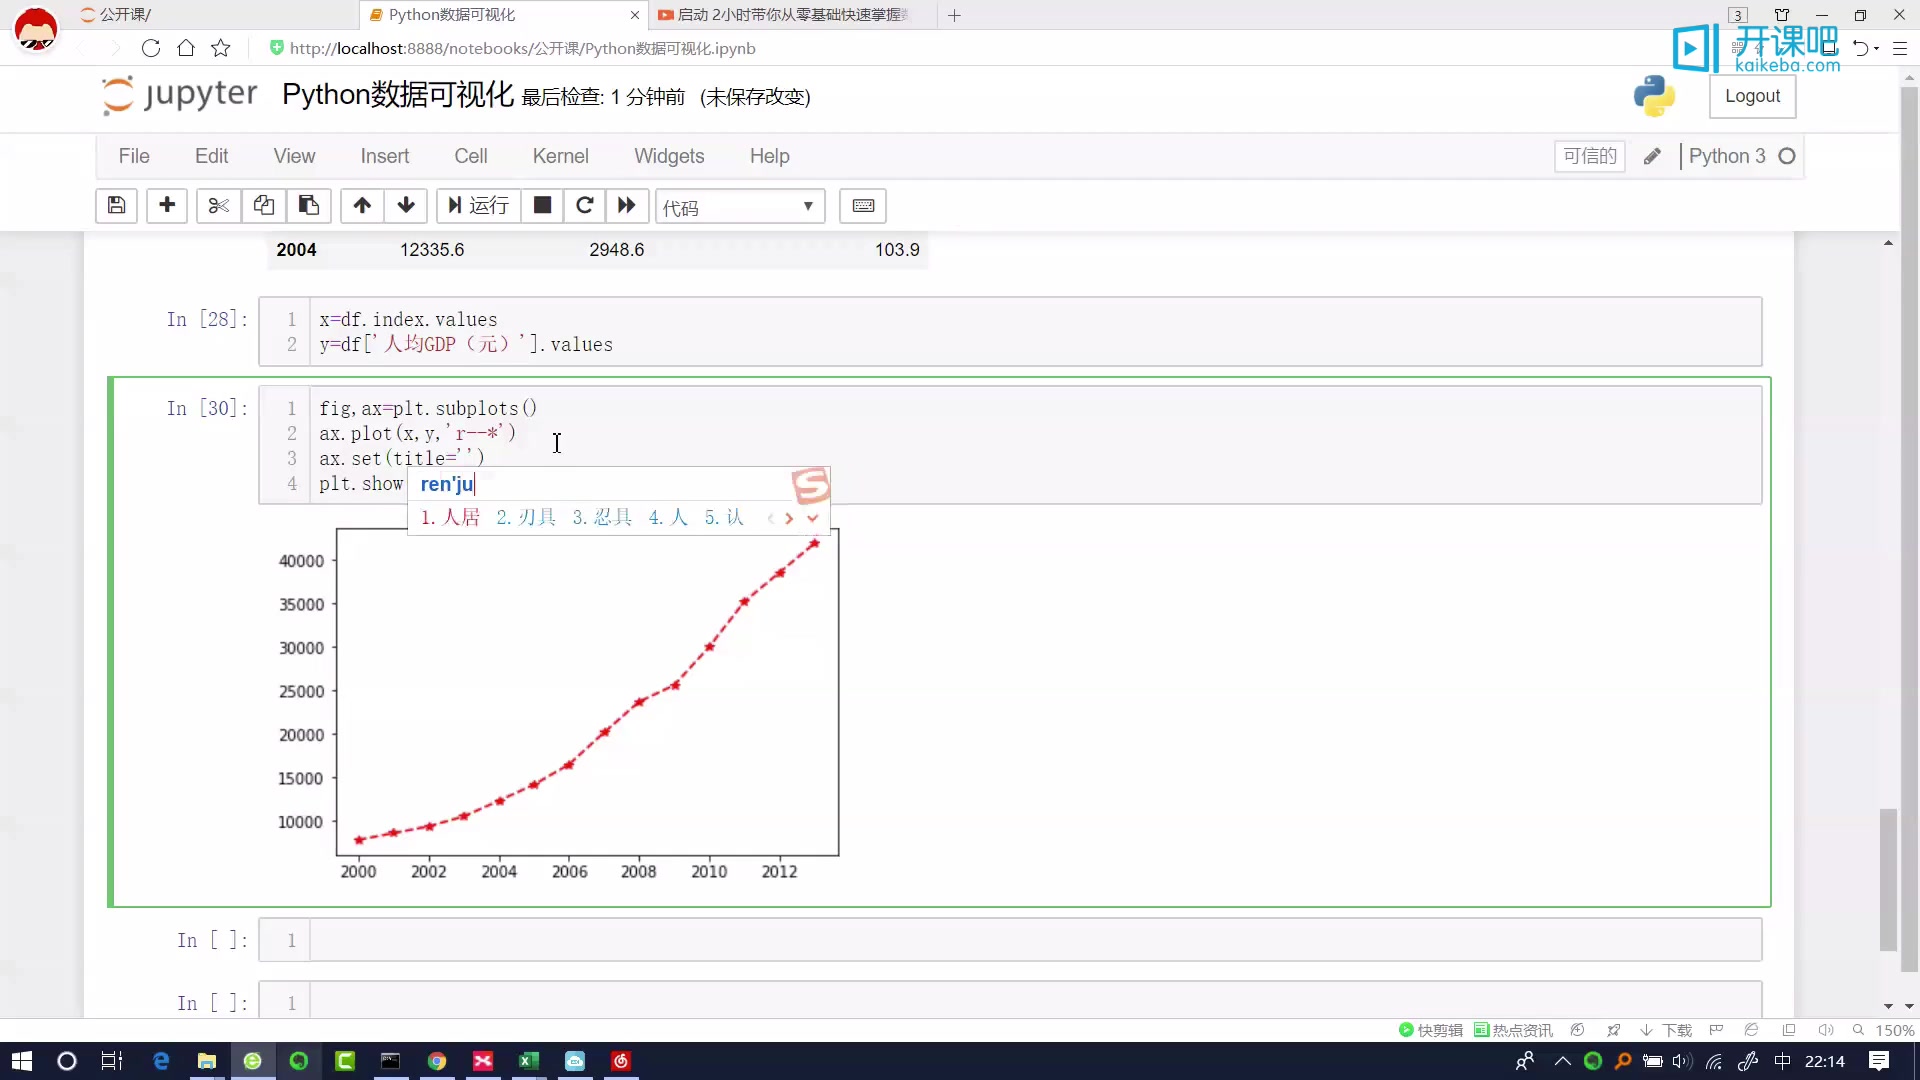This screenshot has width=1920, height=1080.
Task: Restart and run all fast-forward icon
Action: [627, 206]
